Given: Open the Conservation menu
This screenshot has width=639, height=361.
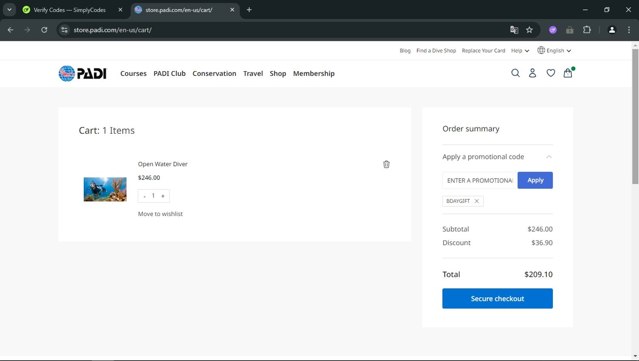Looking at the screenshot, I should (214, 73).
